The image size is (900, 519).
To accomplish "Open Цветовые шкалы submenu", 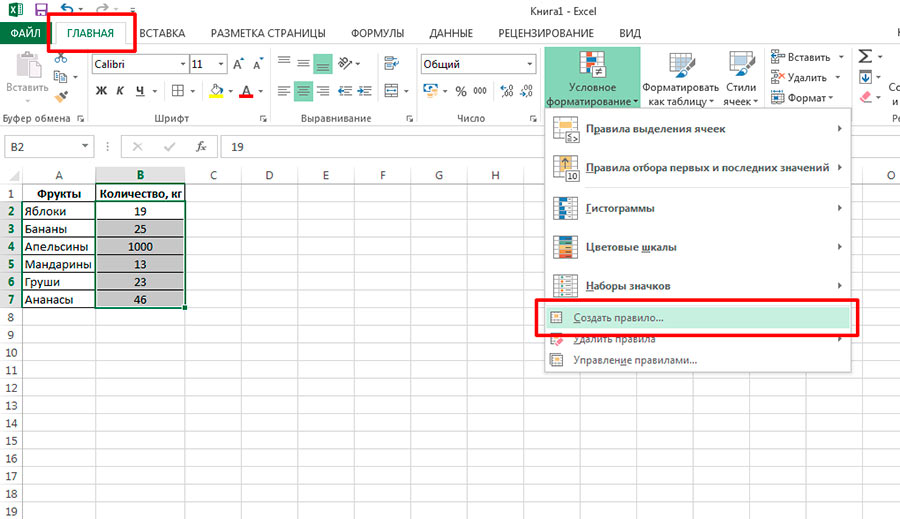I will click(x=697, y=247).
